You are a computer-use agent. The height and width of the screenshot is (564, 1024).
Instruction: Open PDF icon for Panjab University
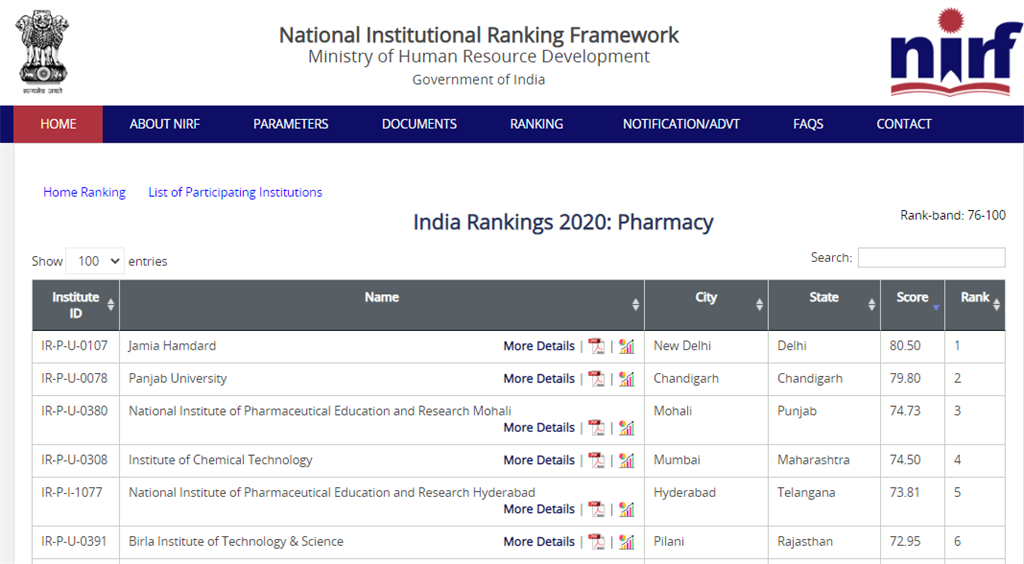click(597, 379)
